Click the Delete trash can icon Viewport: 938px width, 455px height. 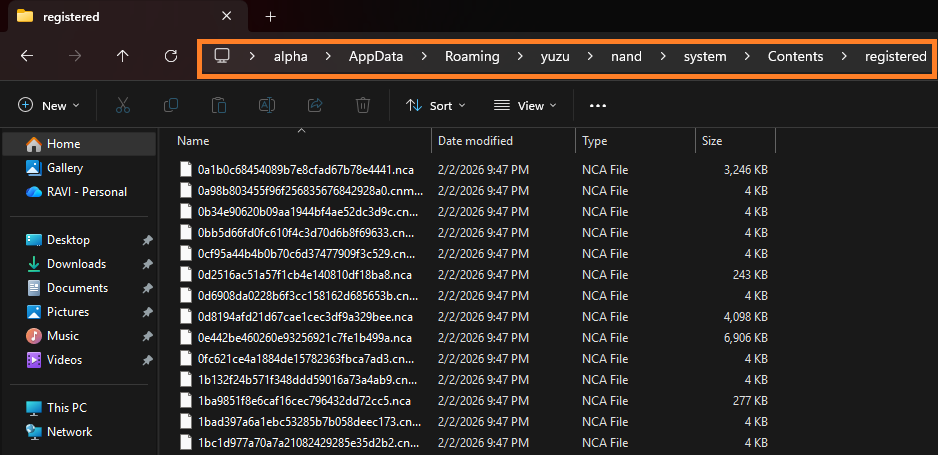tap(363, 105)
